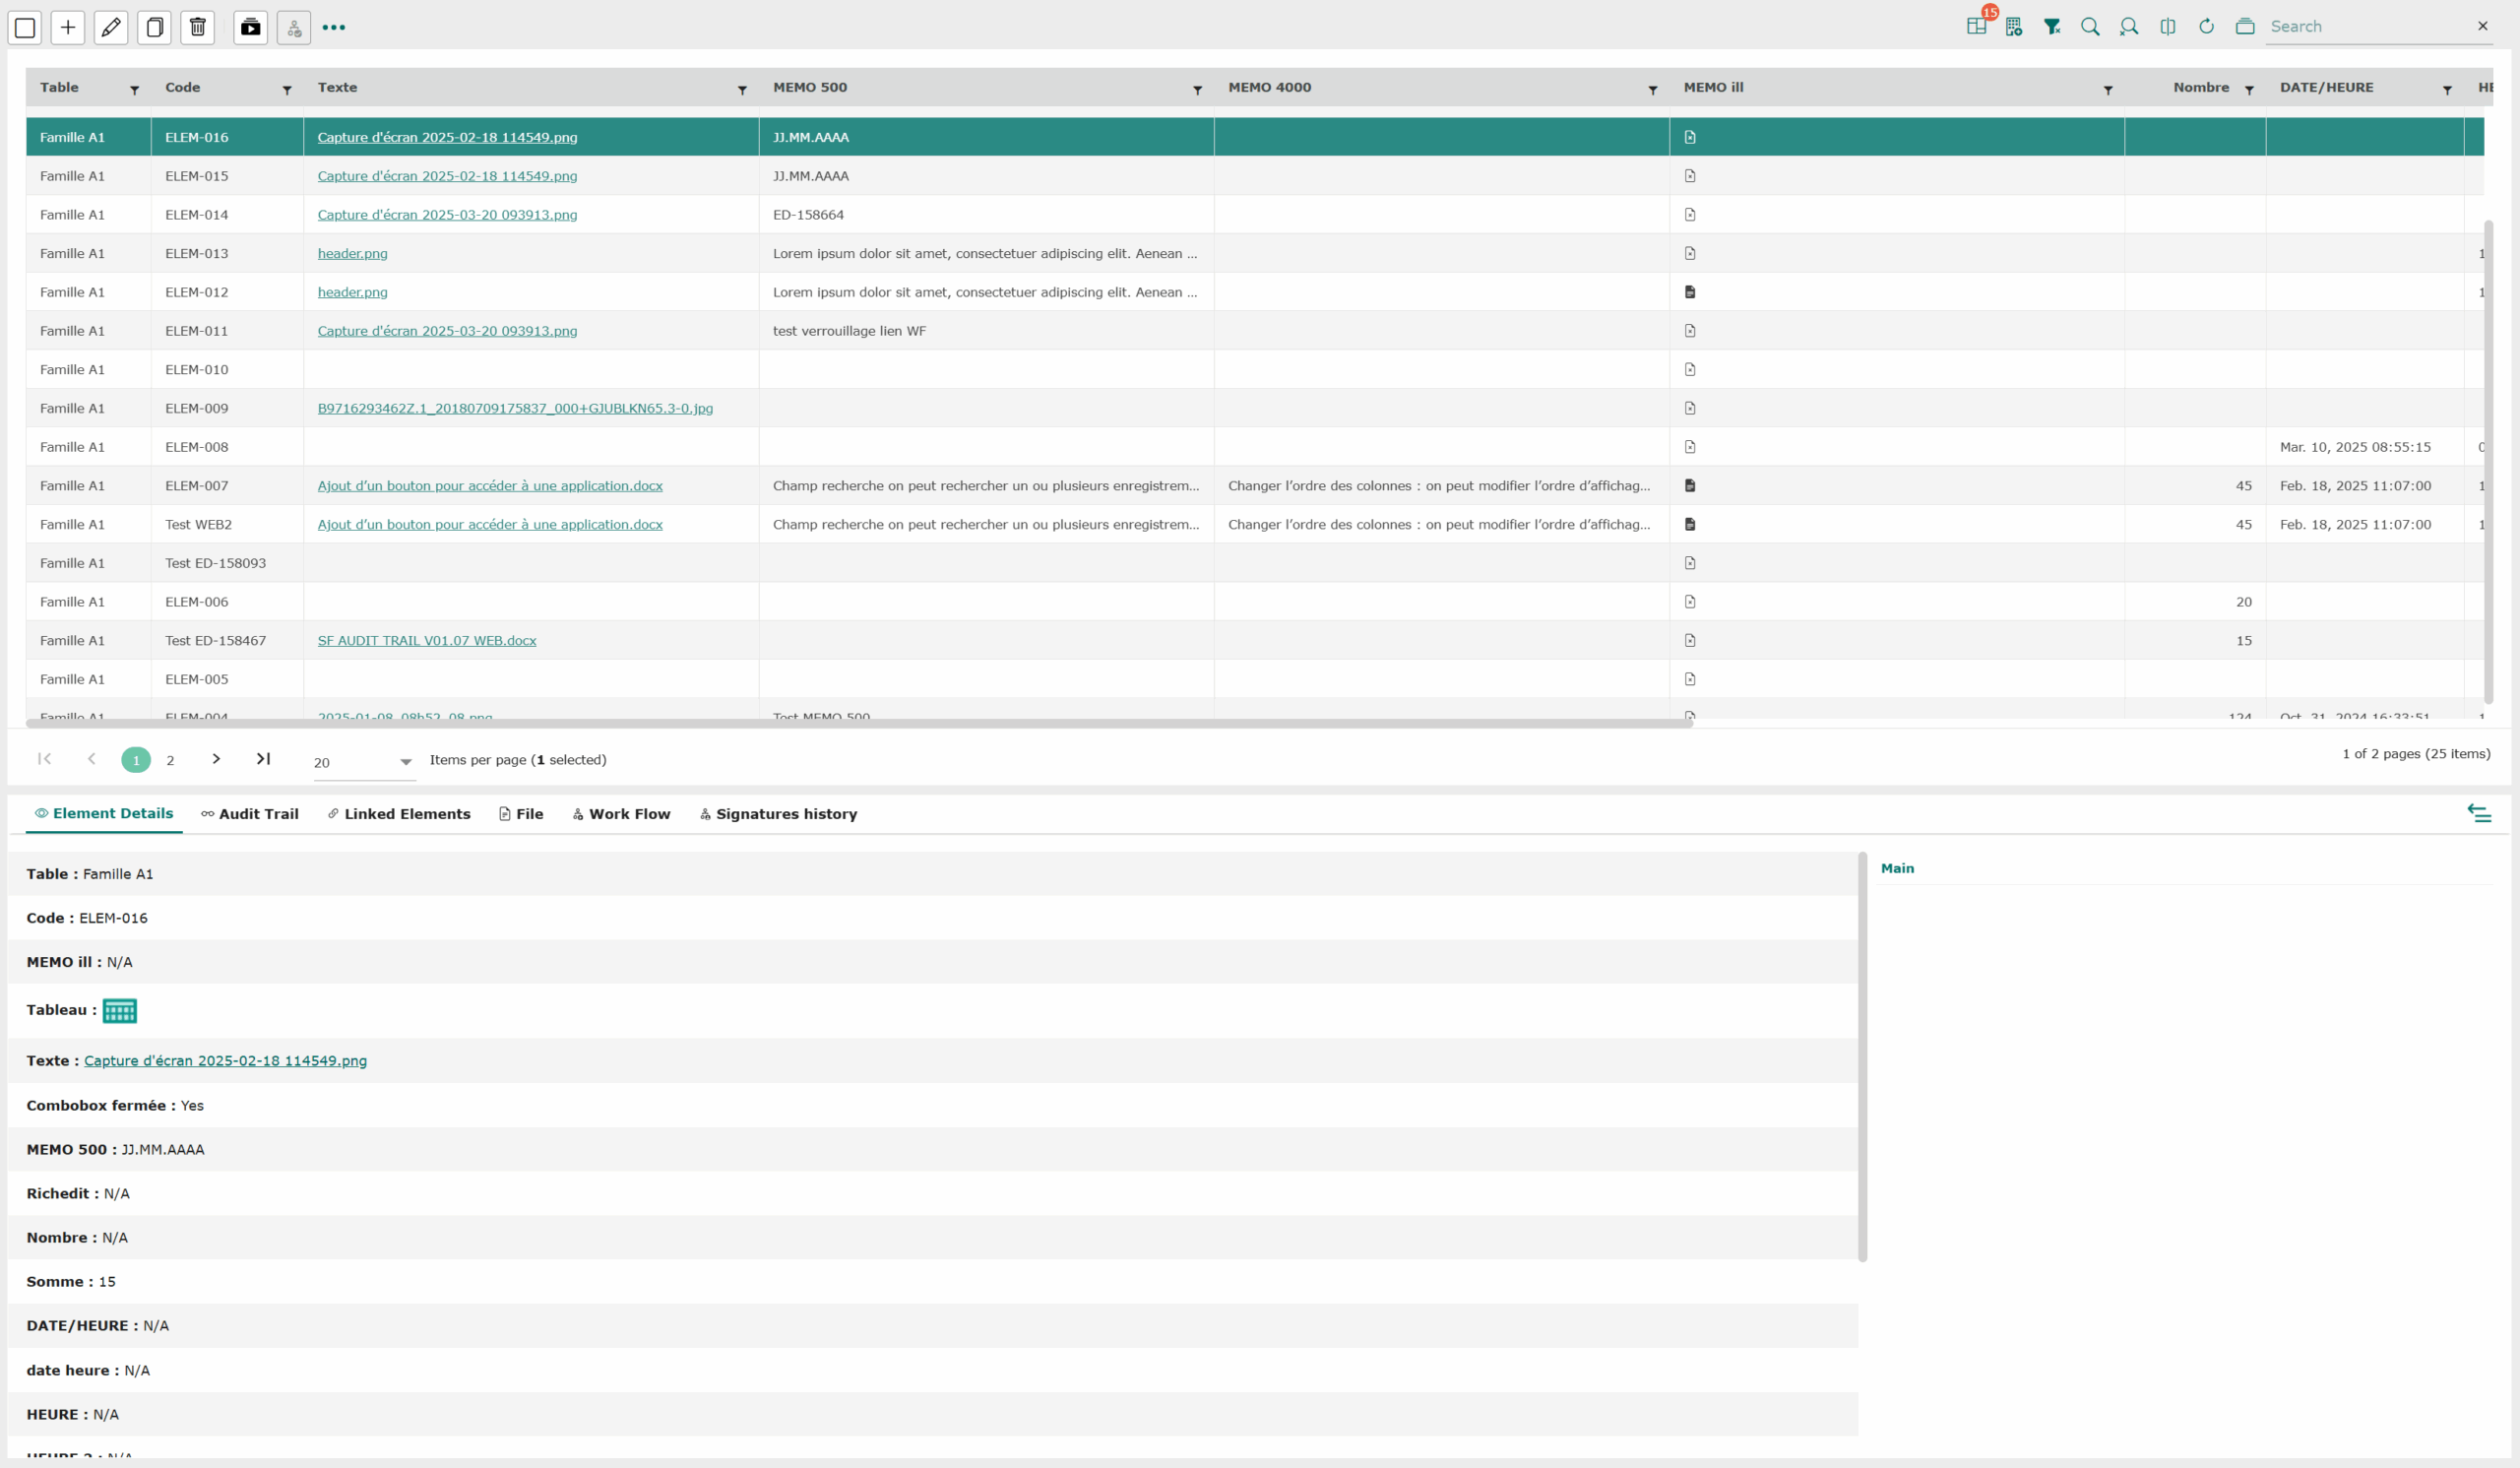Open the SF AUDIT TRAIL V01.07 WEB.docx link

point(427,640)
